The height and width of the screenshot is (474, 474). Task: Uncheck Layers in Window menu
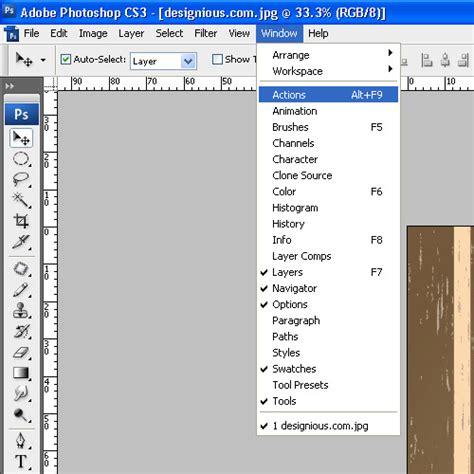pos(328,272)
